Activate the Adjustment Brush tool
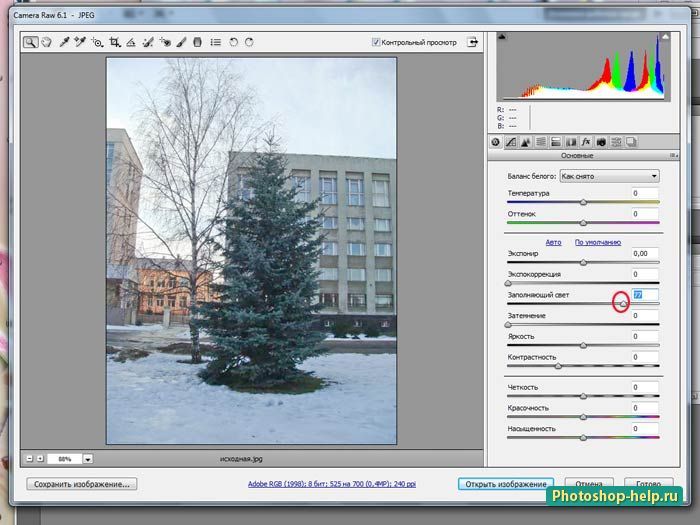This screenshot has width=700, height=525. click(x=181, y=42)
